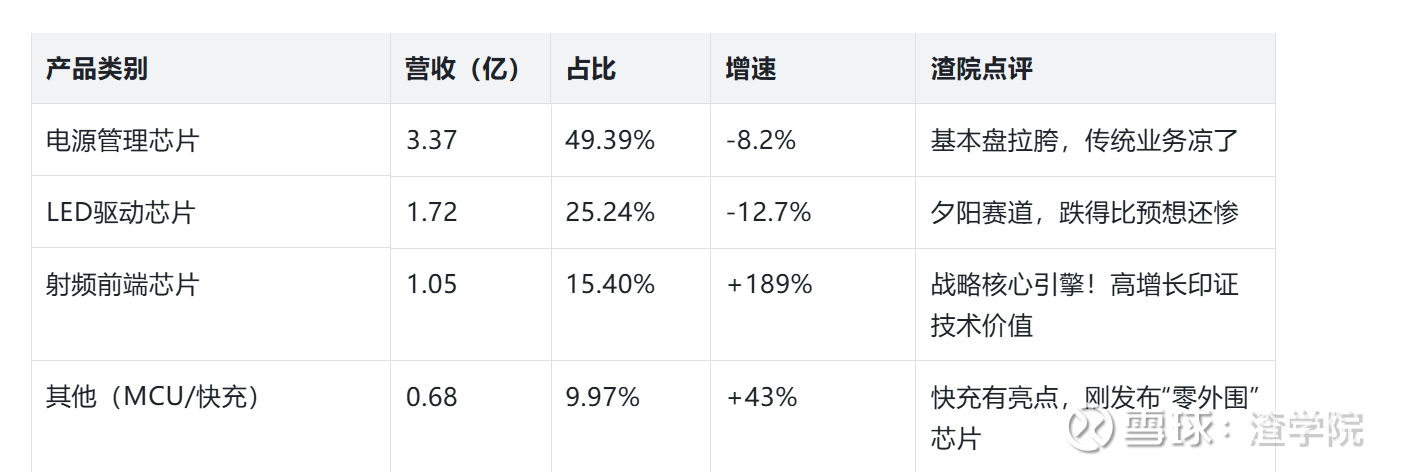Click the 射频前端芯片 row label

(x=122, y=284)
